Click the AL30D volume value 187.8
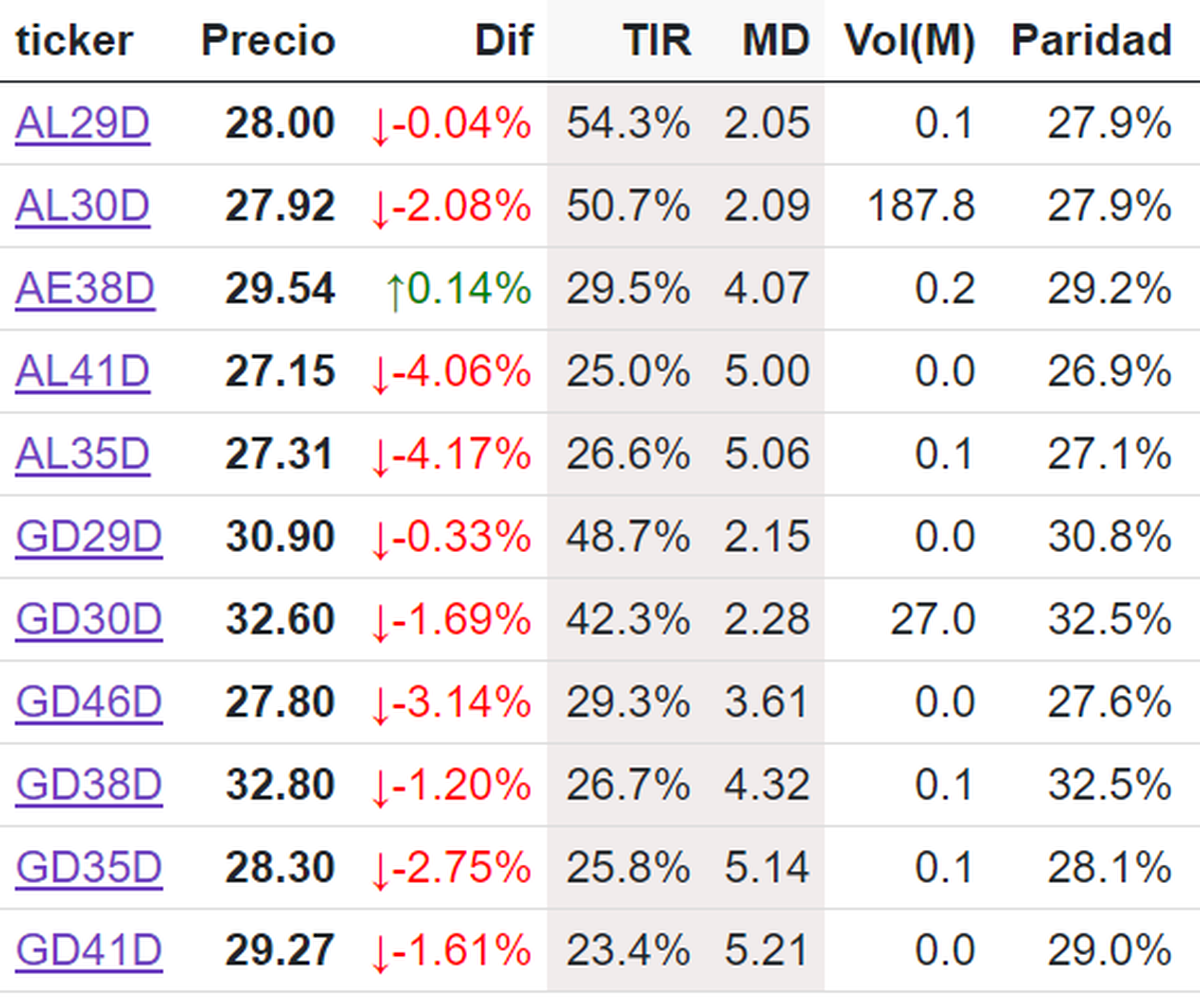The image size is (1200, 999). tap(921, 206)
